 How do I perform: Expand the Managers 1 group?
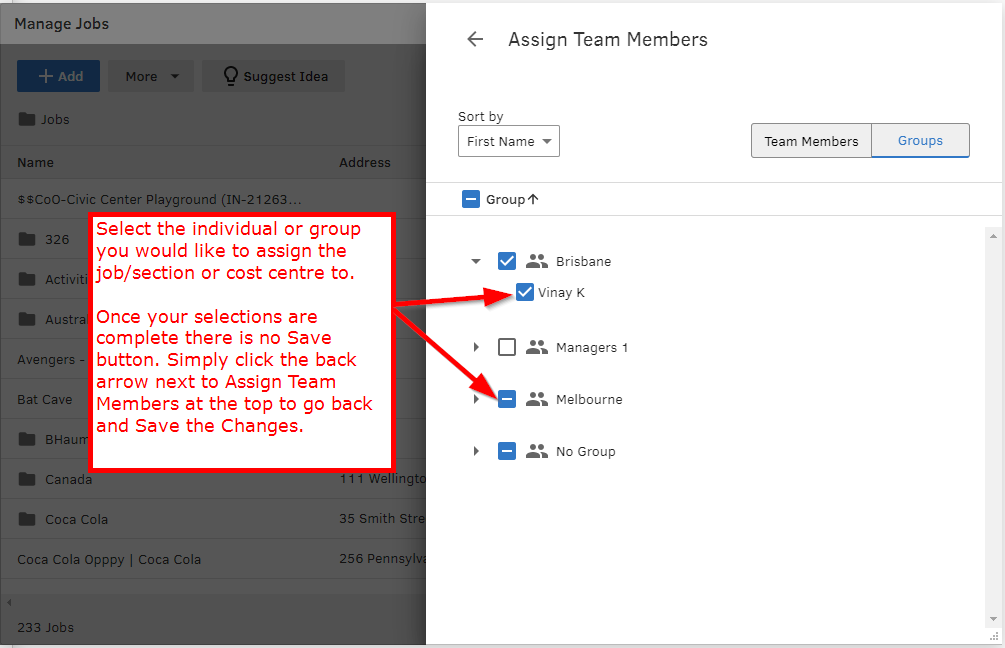[476, 347]
